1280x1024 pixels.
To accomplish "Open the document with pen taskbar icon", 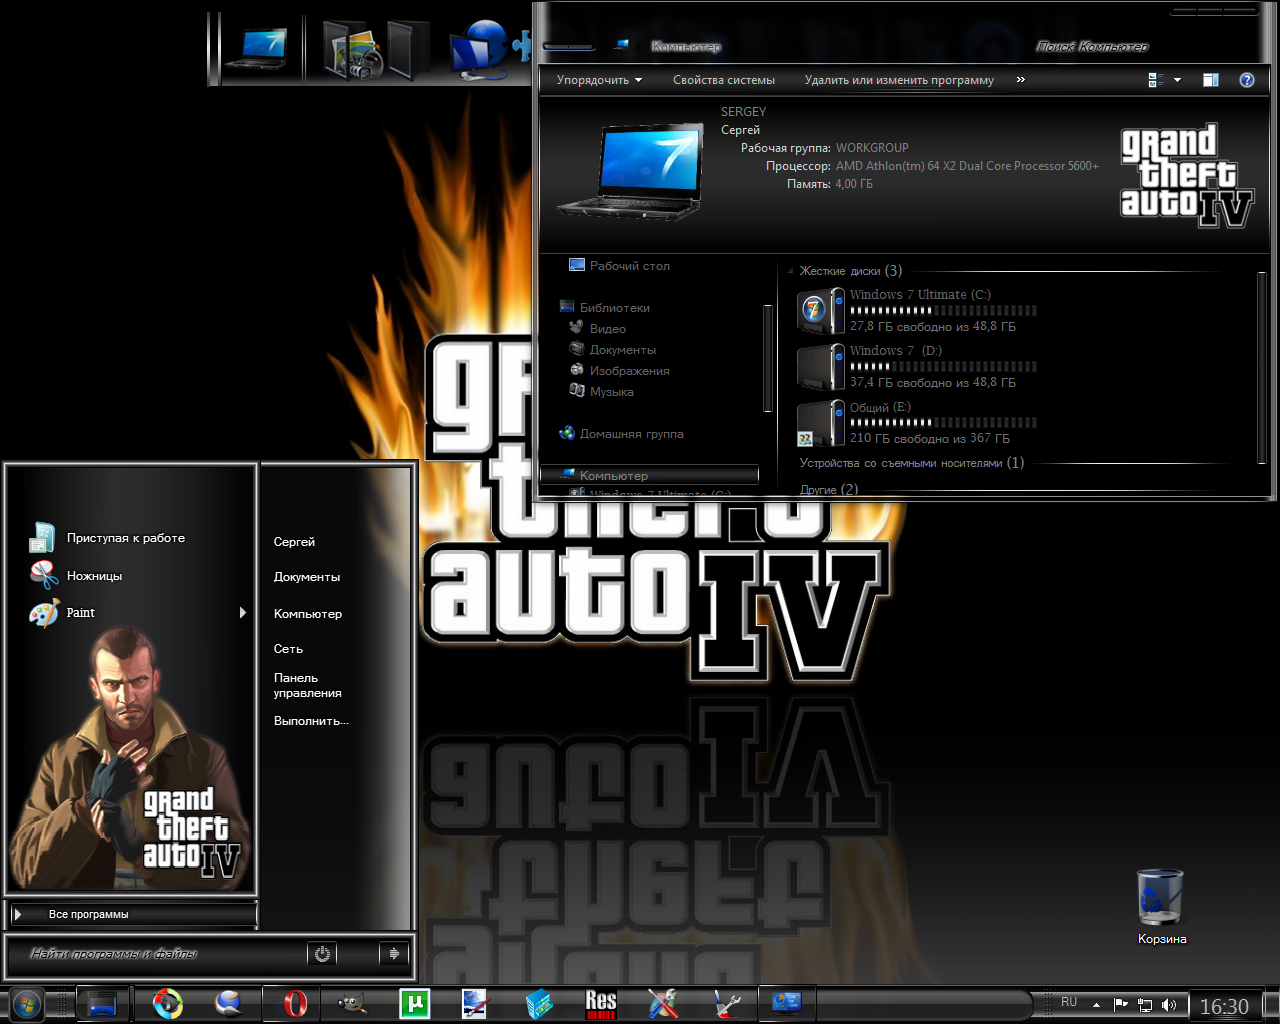I will [x=475, y=1003].
